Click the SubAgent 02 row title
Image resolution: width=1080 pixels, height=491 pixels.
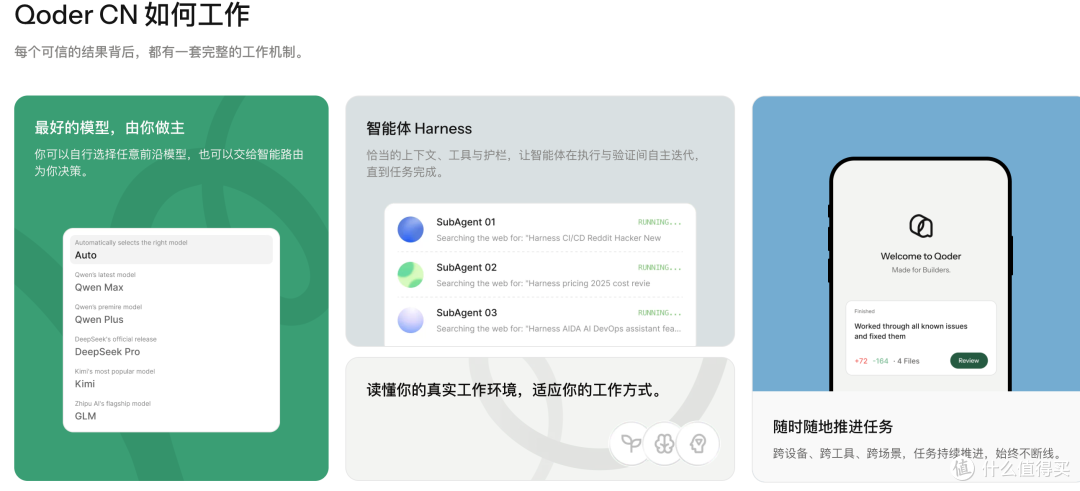pyautogui.click(x=466, y=267)
